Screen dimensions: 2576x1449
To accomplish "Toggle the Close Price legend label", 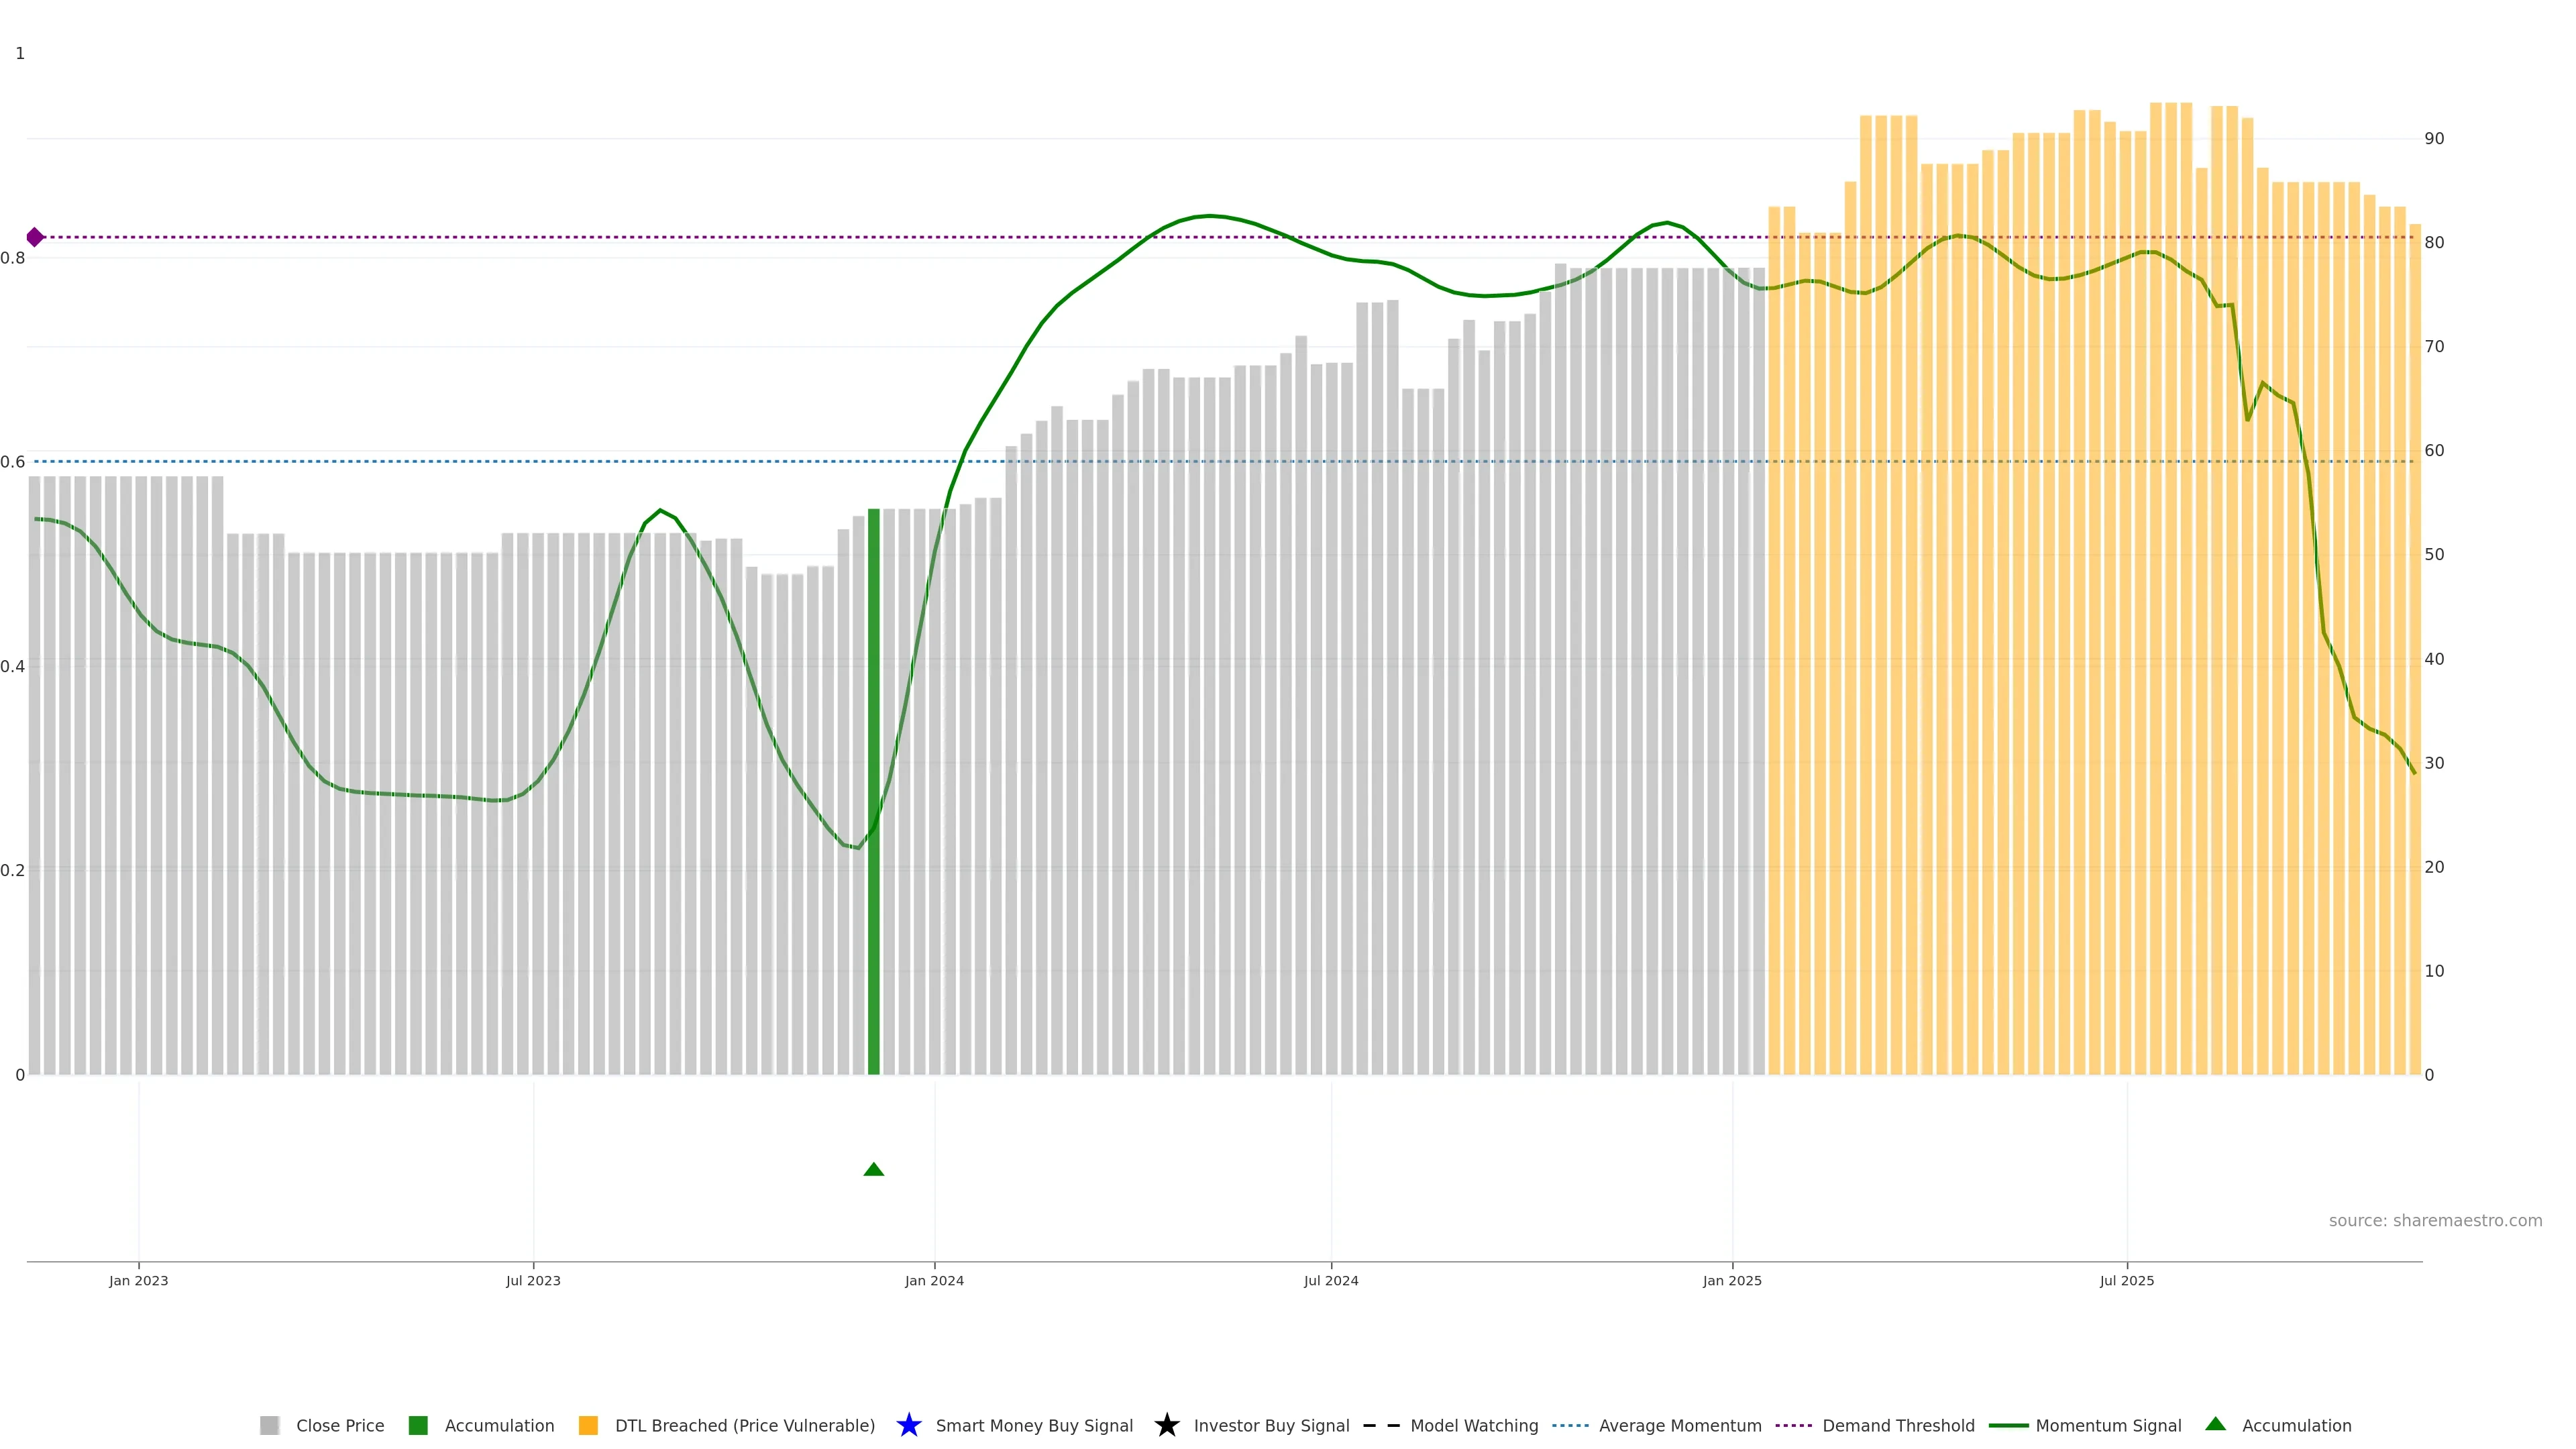I will (x=340, y=1425).
